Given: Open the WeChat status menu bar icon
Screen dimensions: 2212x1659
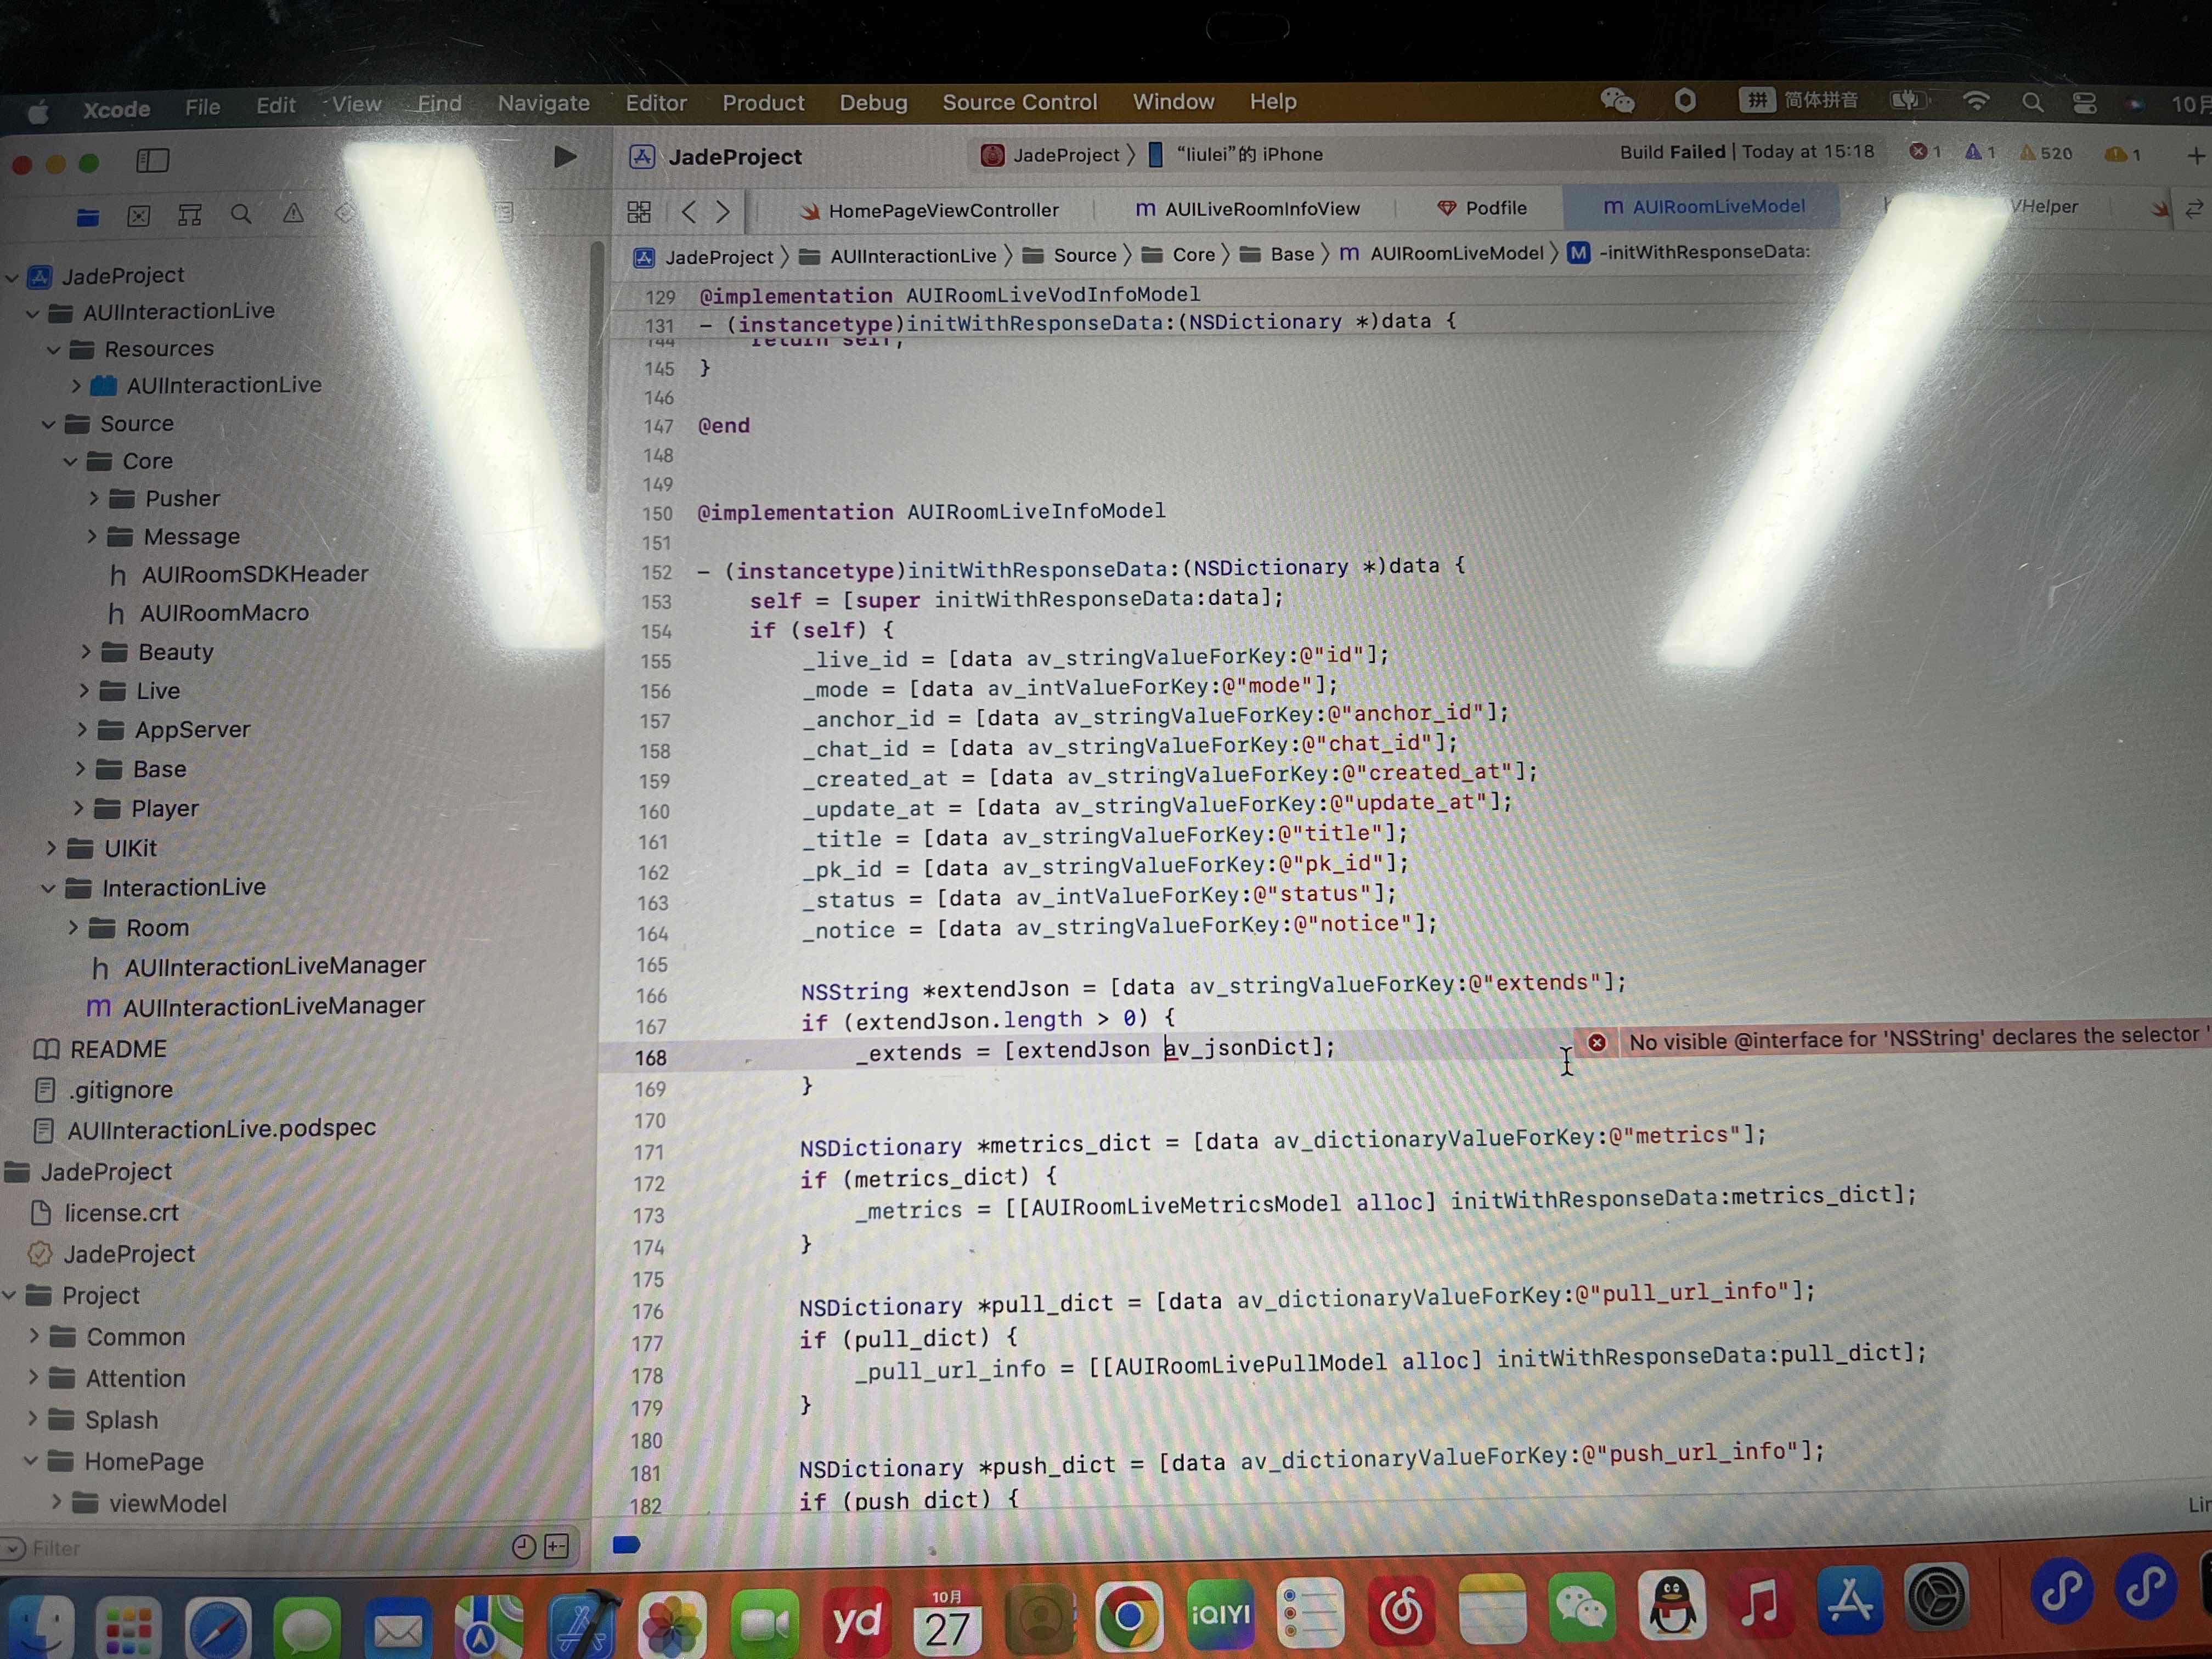Looking at the screenshot, I should tap(1617, 101).
